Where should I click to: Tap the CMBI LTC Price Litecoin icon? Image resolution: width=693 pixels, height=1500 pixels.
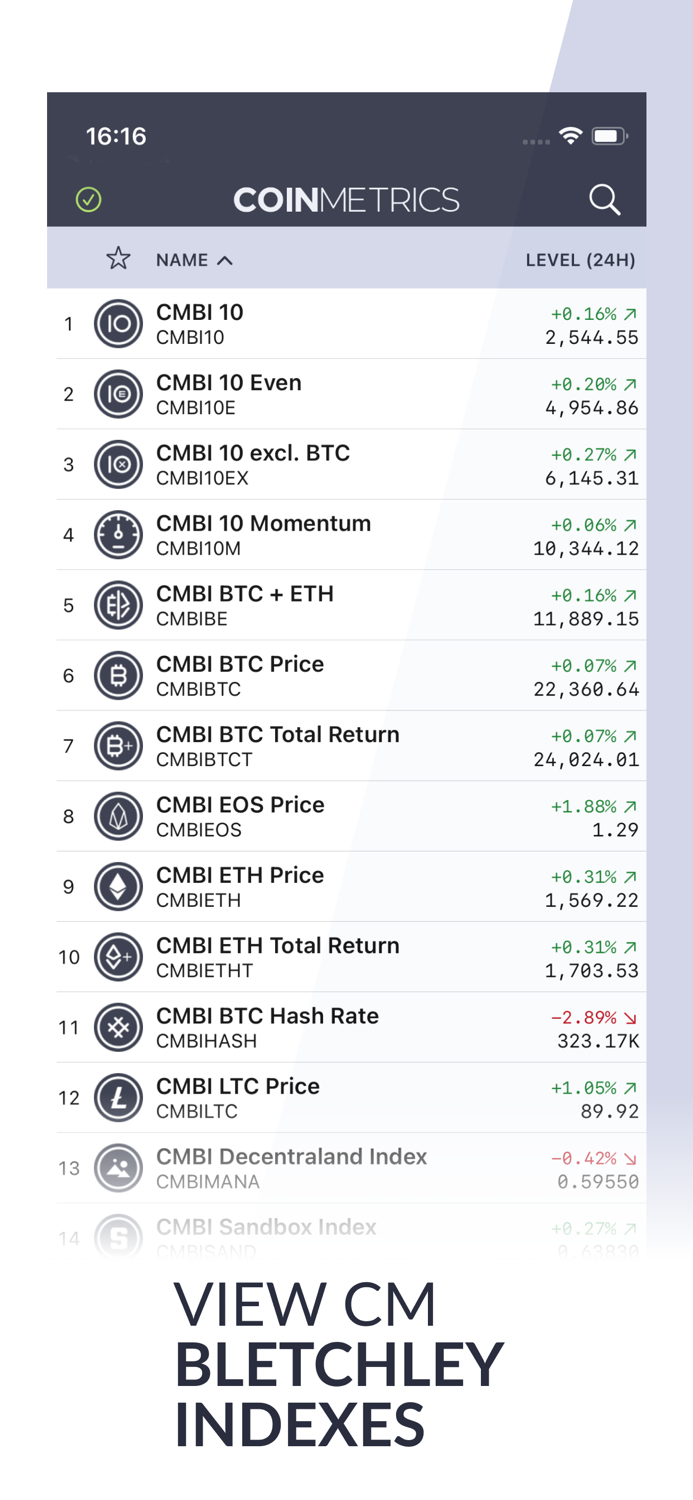[x=118, y=1097]
